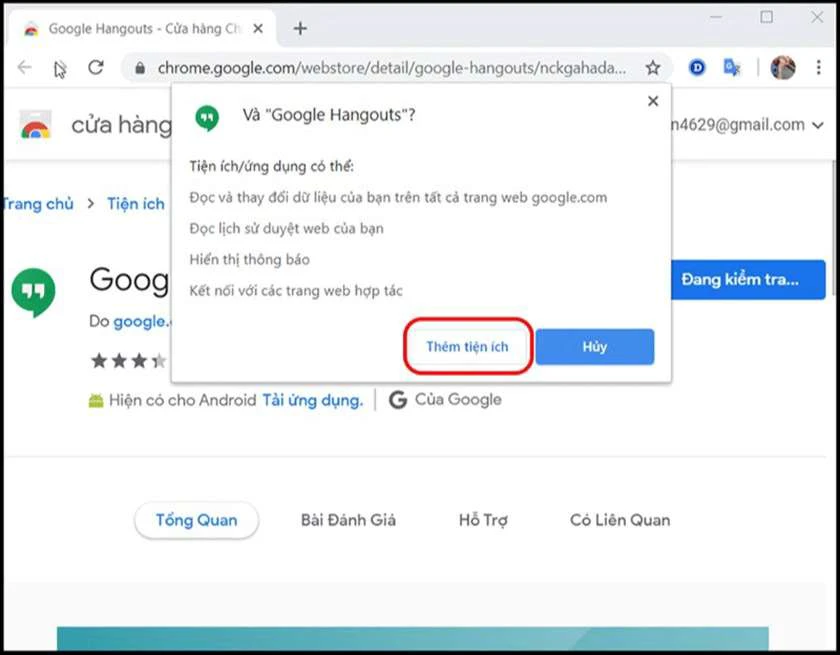Open the profile avatar picture
The width and height of the screenshot is (840, 655).
click(783, 67)
